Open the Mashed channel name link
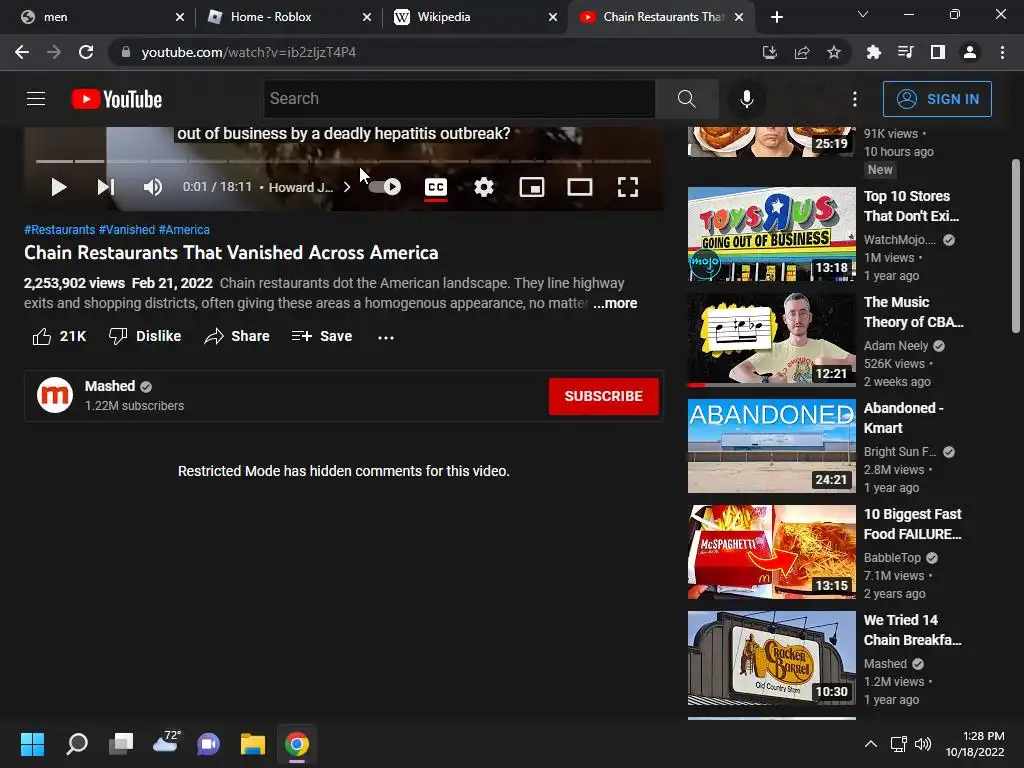The height and width of the screenshot is (768, 1024). point(110,386)
